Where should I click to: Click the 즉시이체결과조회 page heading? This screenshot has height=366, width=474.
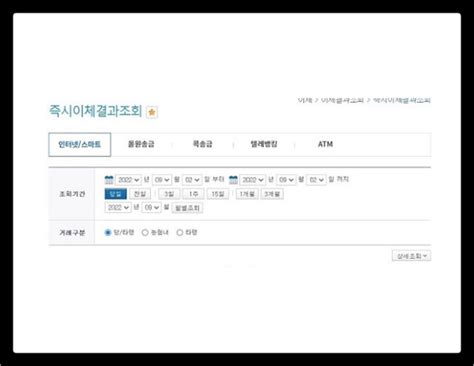point(96,111)
